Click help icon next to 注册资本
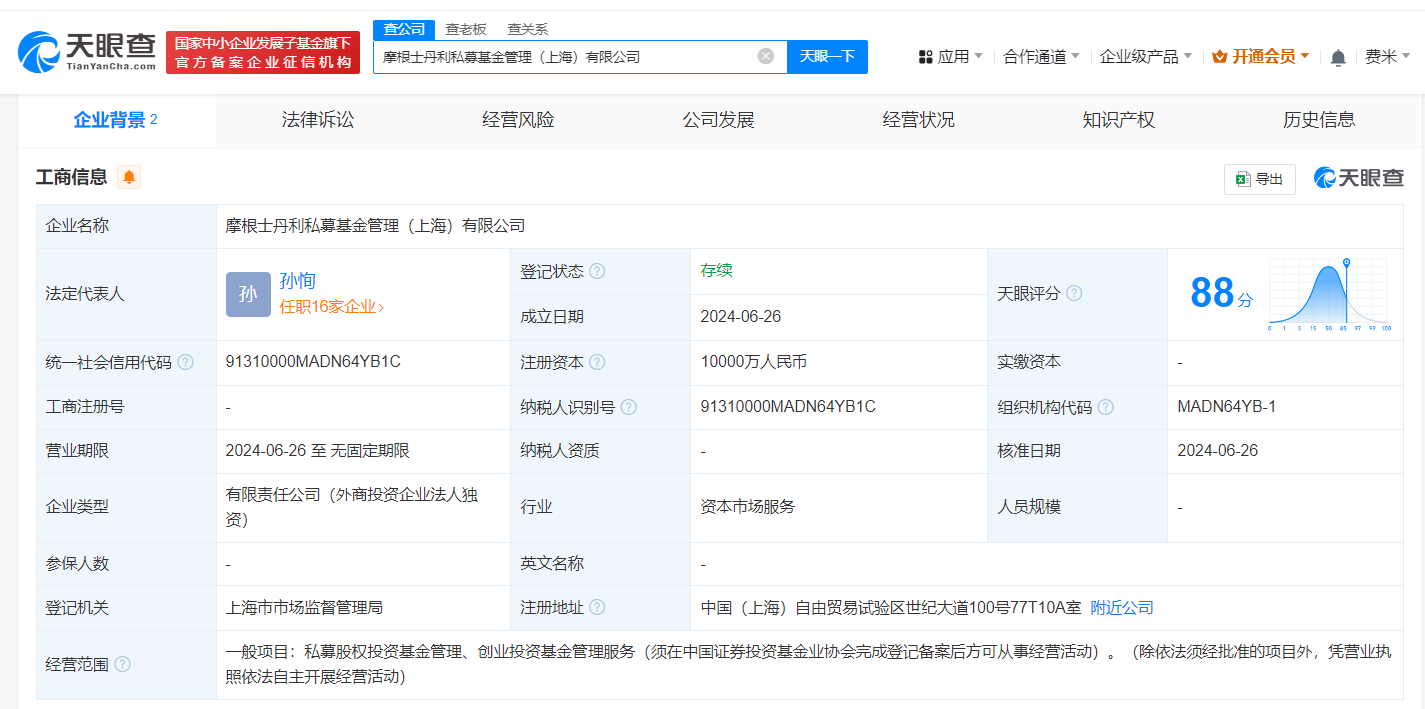The height and width of the screenshot is (709, 1425). pyautogui.click(x=597, y=362)
